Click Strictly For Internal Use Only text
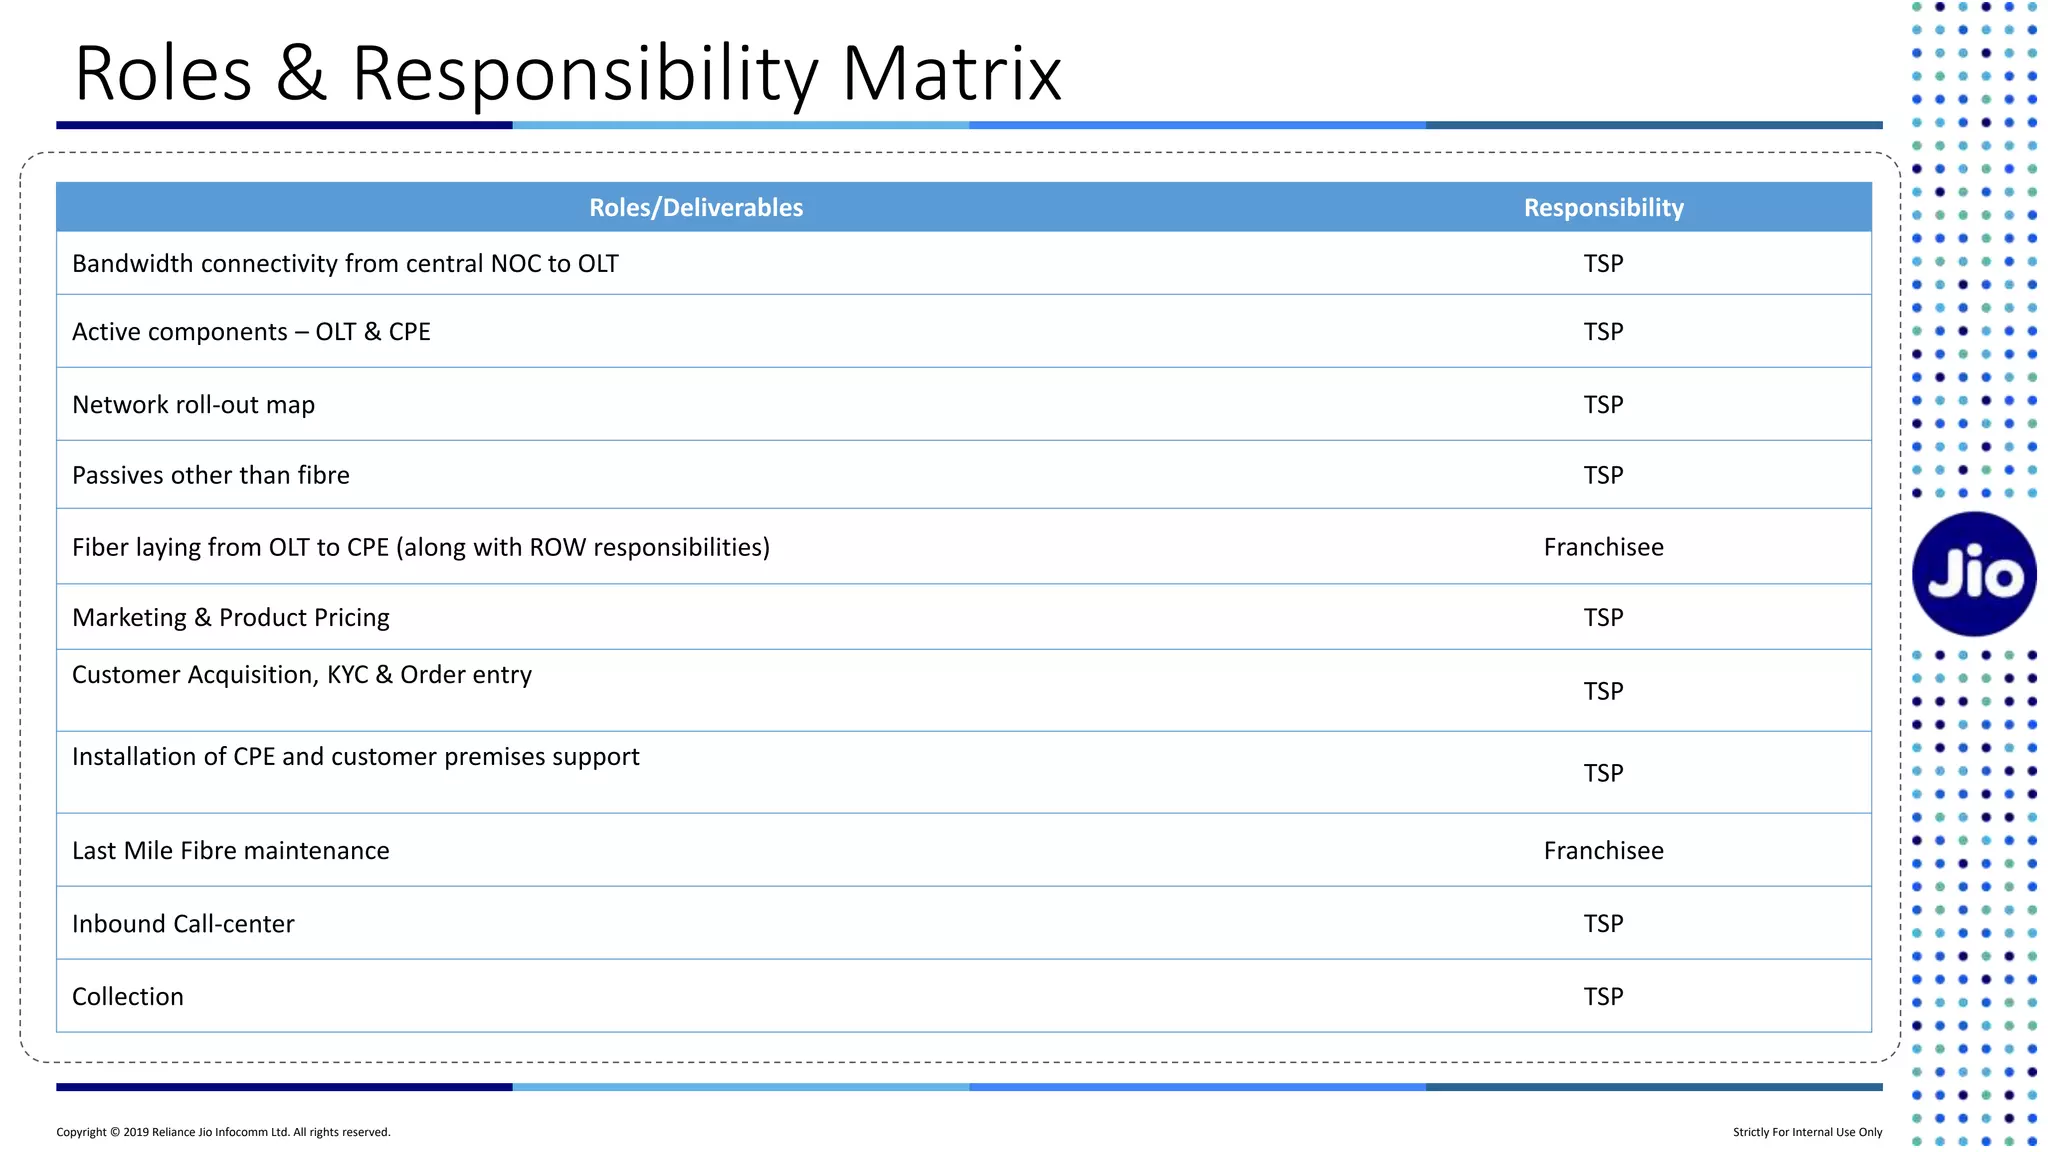The image size is (2048, 1152). pos(1807,1132)
